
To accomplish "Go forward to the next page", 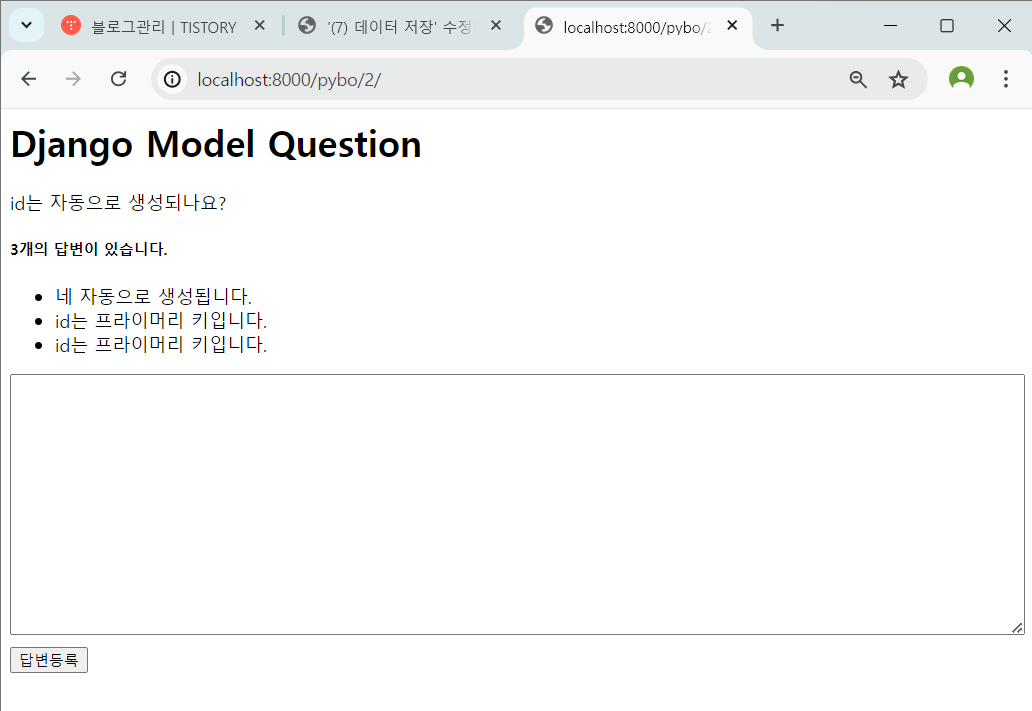I will (x=73, y=79).
